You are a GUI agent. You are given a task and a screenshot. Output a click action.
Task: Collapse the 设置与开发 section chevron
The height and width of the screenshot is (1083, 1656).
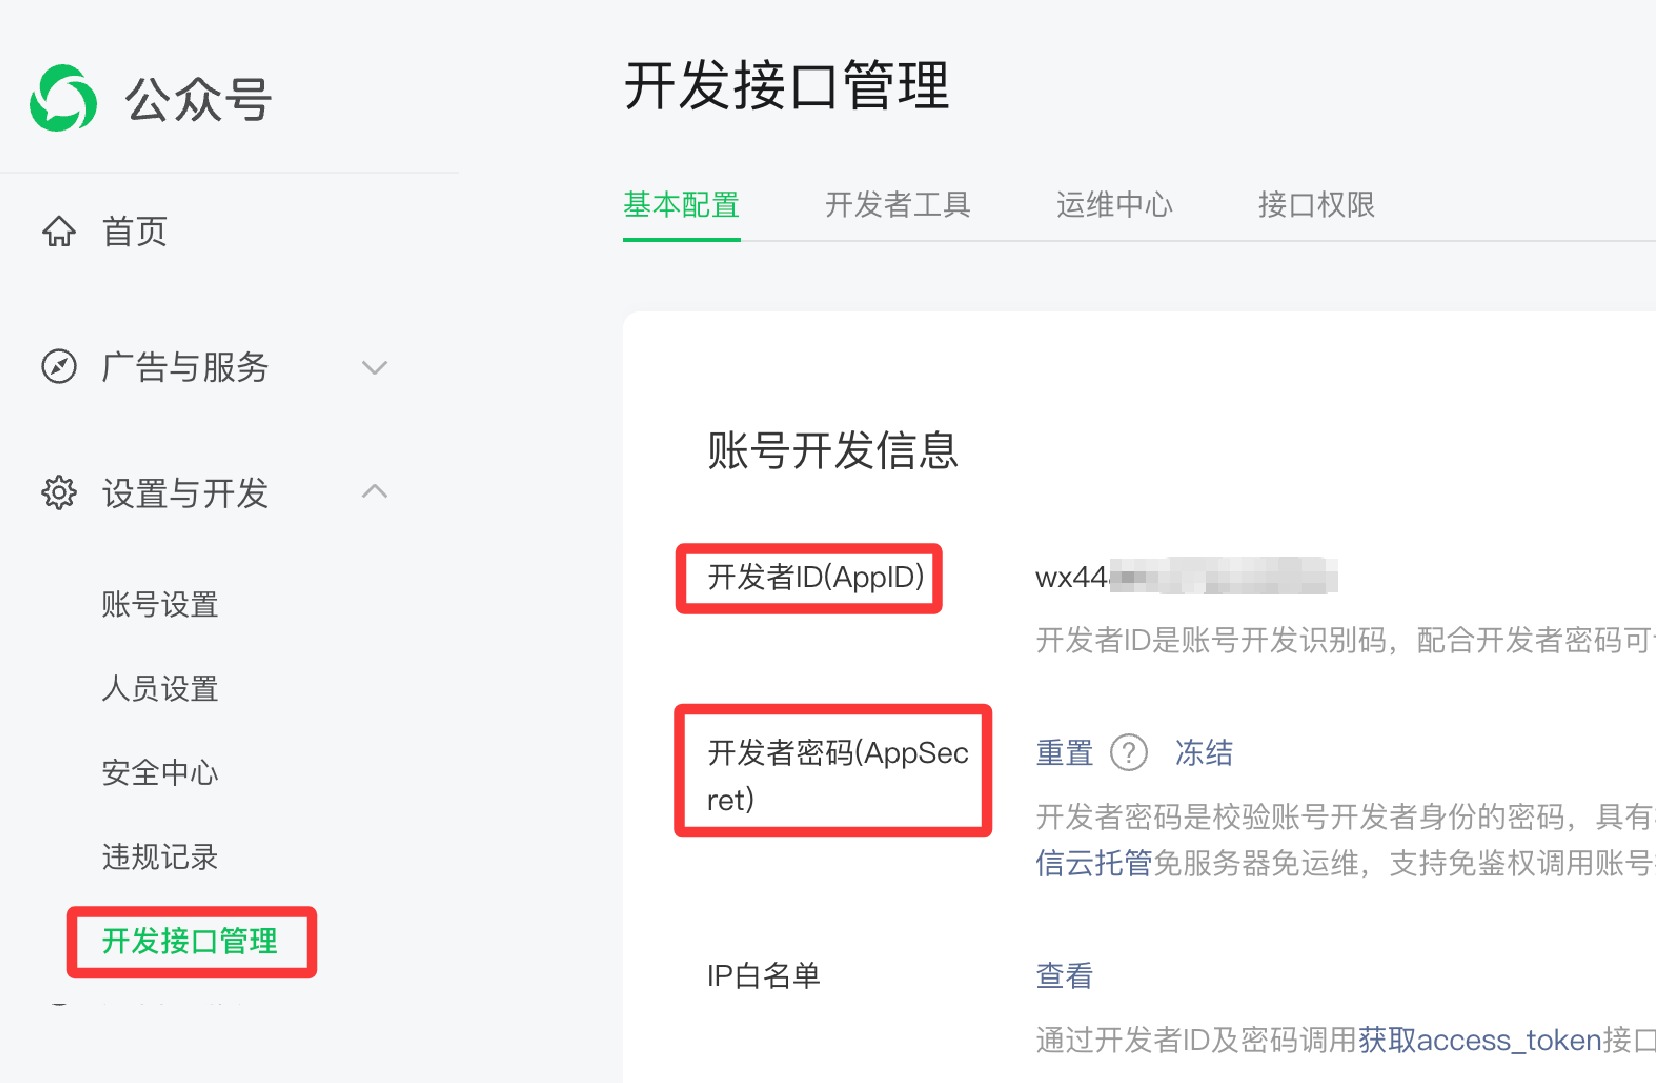pos(374,492)
